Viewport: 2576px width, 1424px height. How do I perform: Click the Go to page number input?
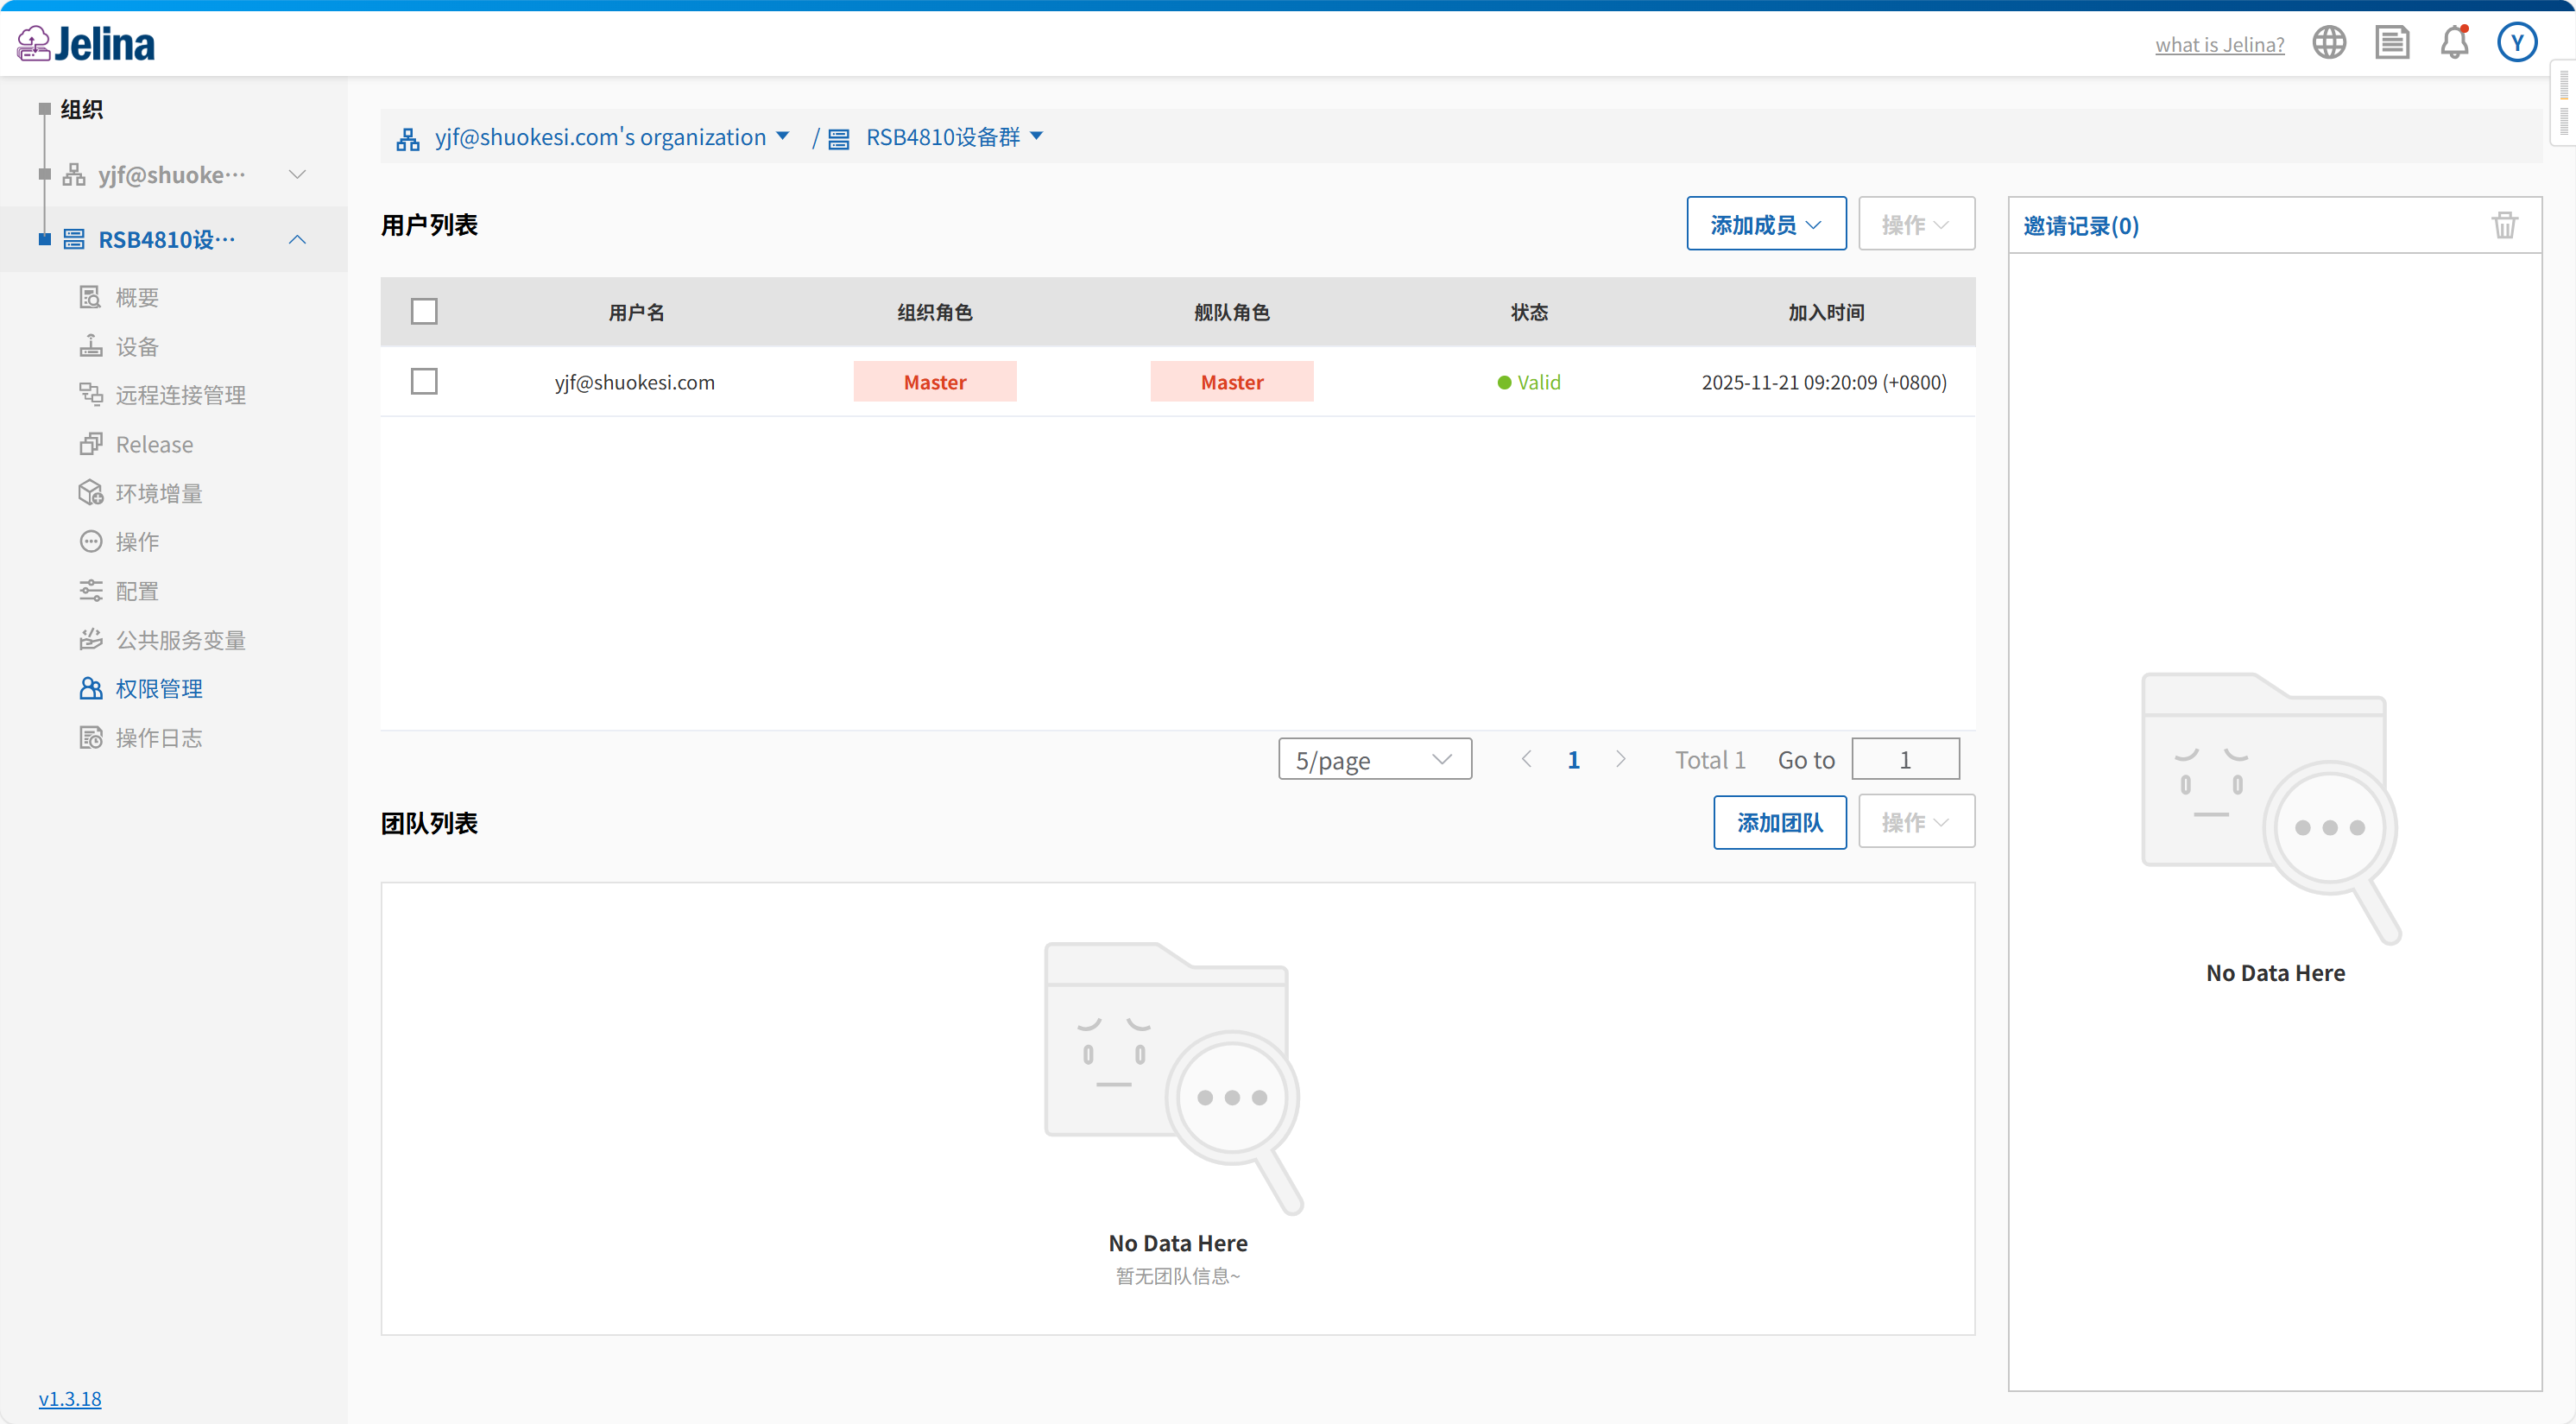tap(1904, 760)
